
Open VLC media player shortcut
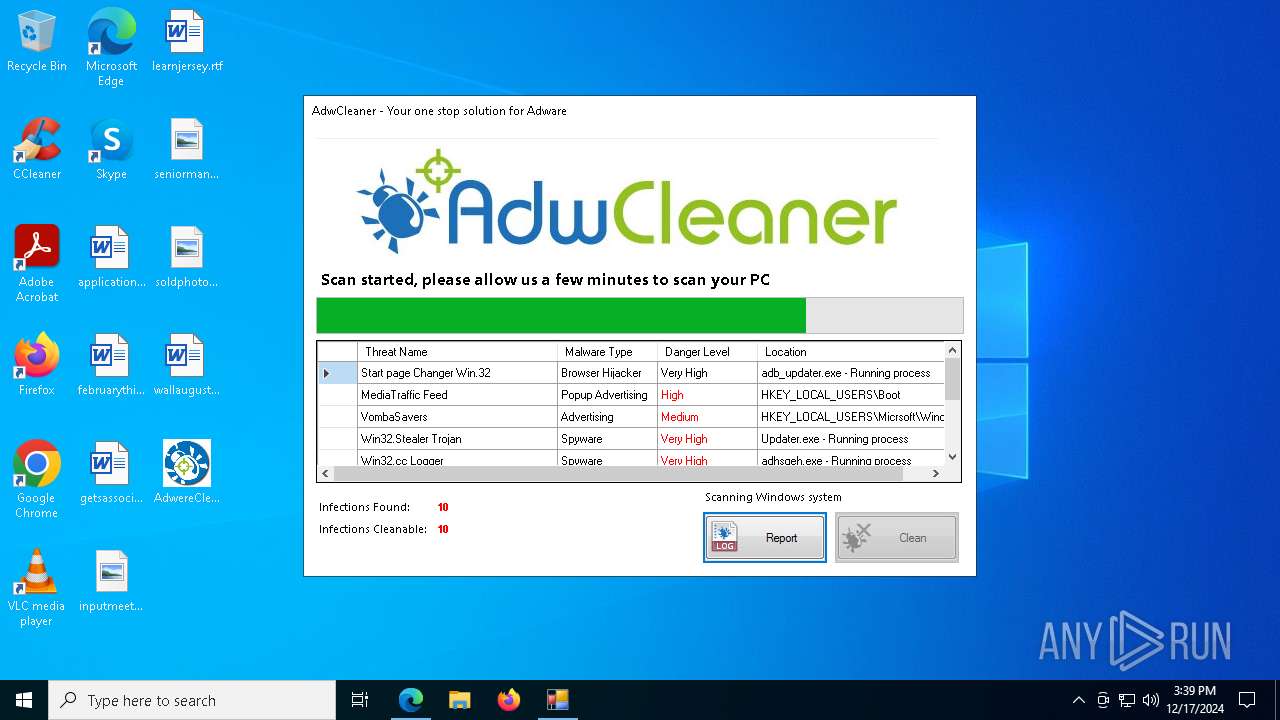point(37,588)
